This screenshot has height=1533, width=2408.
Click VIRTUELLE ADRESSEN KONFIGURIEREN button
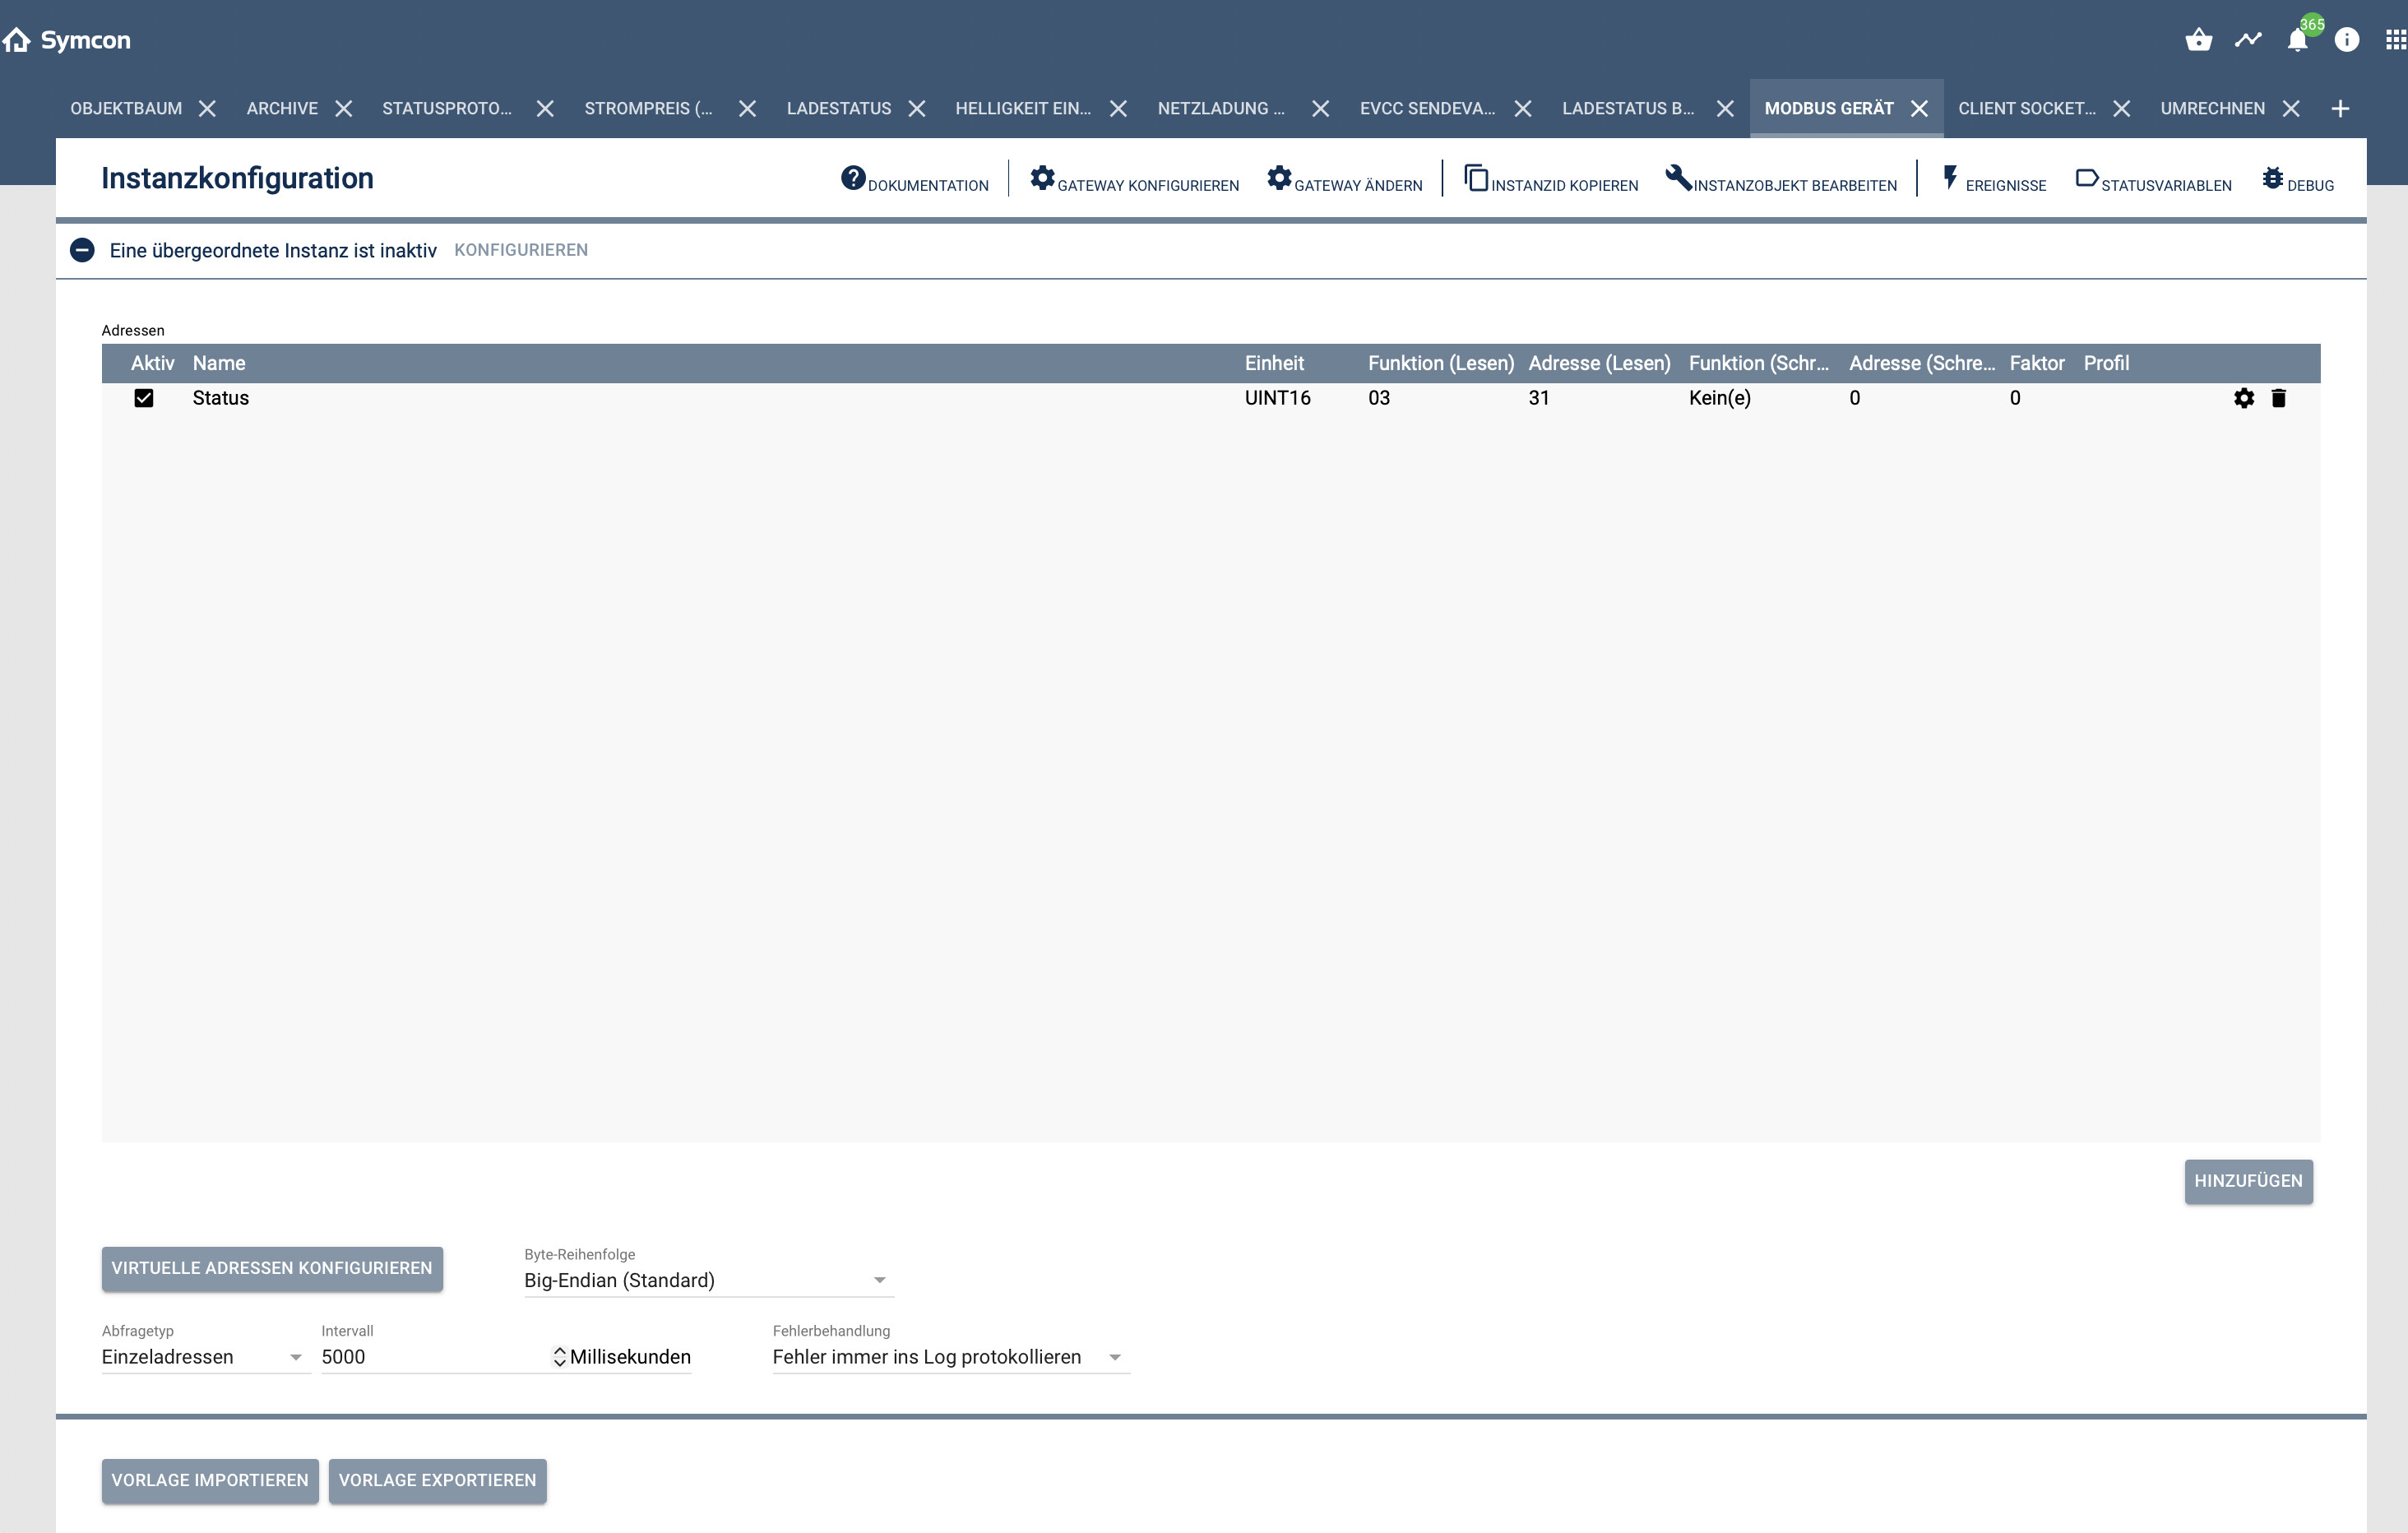pos(271,1268)
